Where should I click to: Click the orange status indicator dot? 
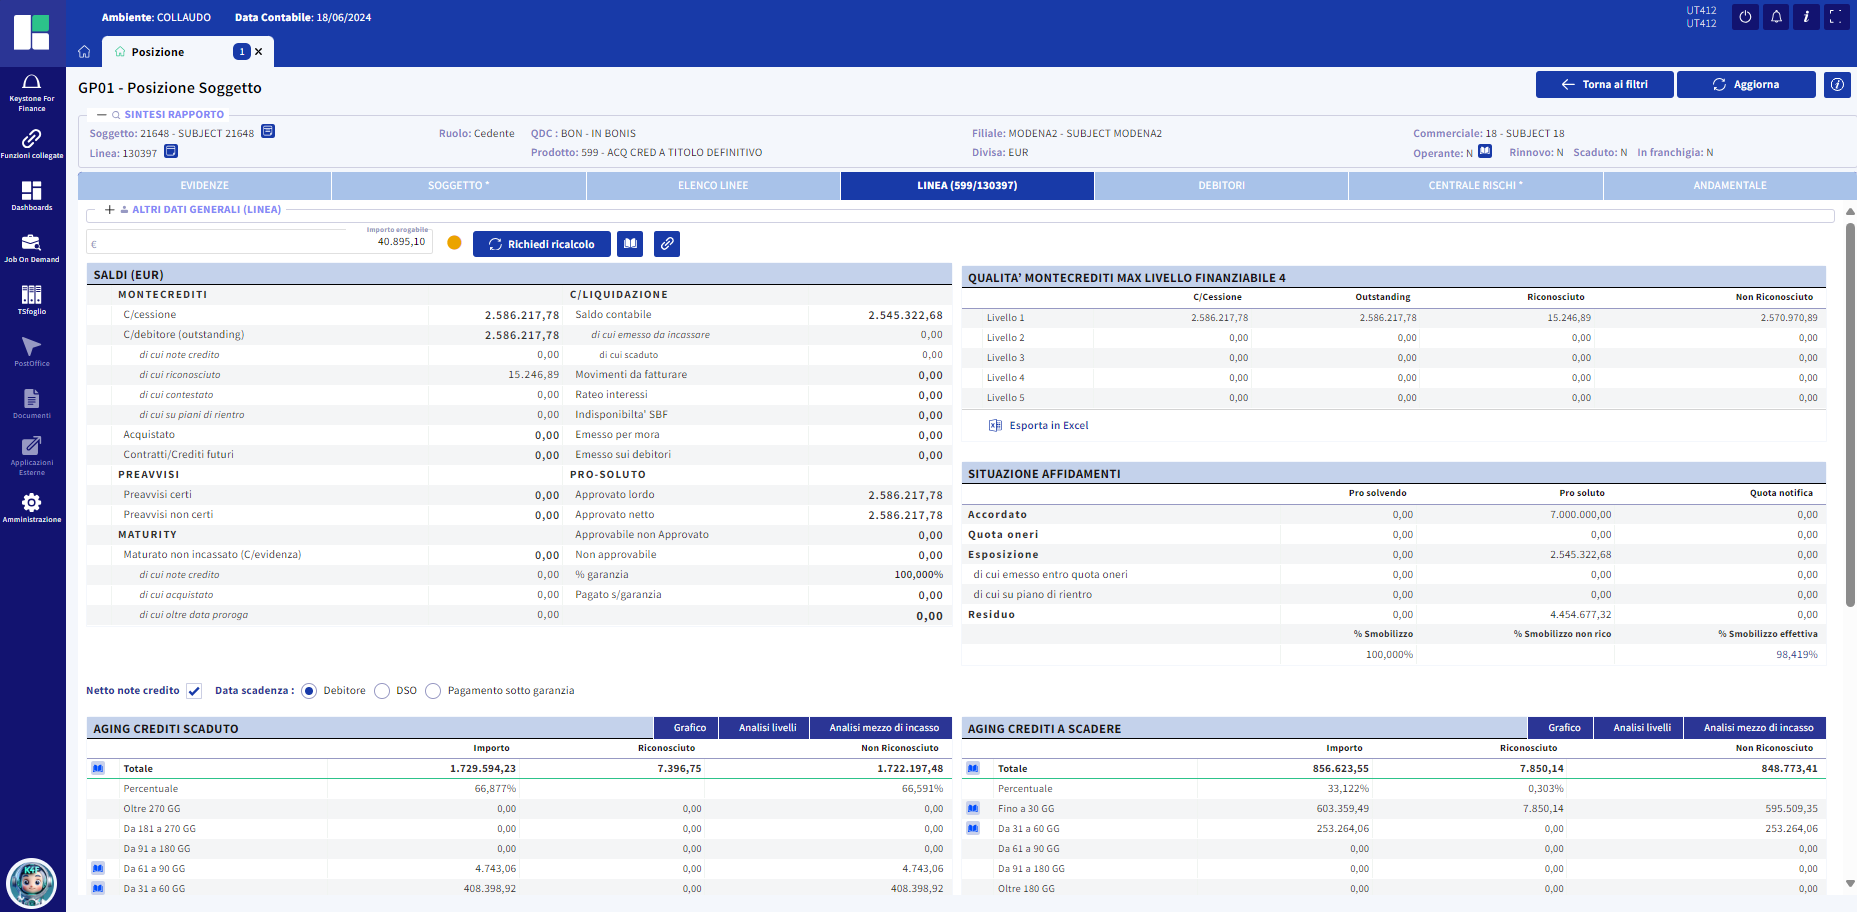pyautogui.click(x=454, y=243)
